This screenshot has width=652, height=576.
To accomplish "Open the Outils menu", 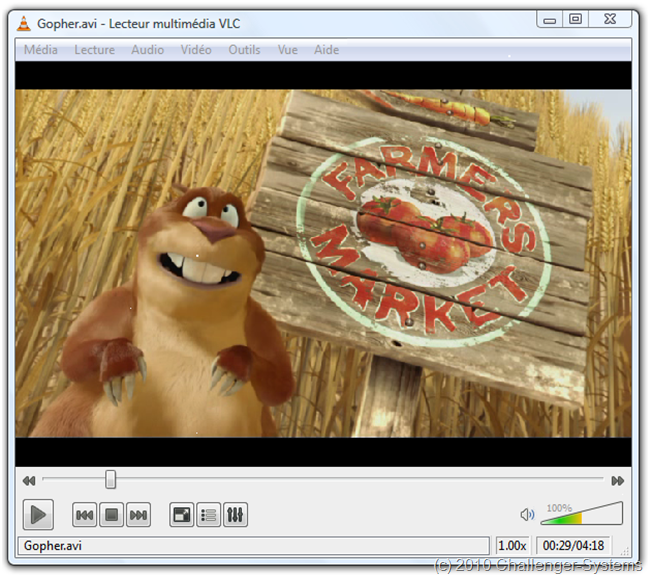I will (244, 50).
